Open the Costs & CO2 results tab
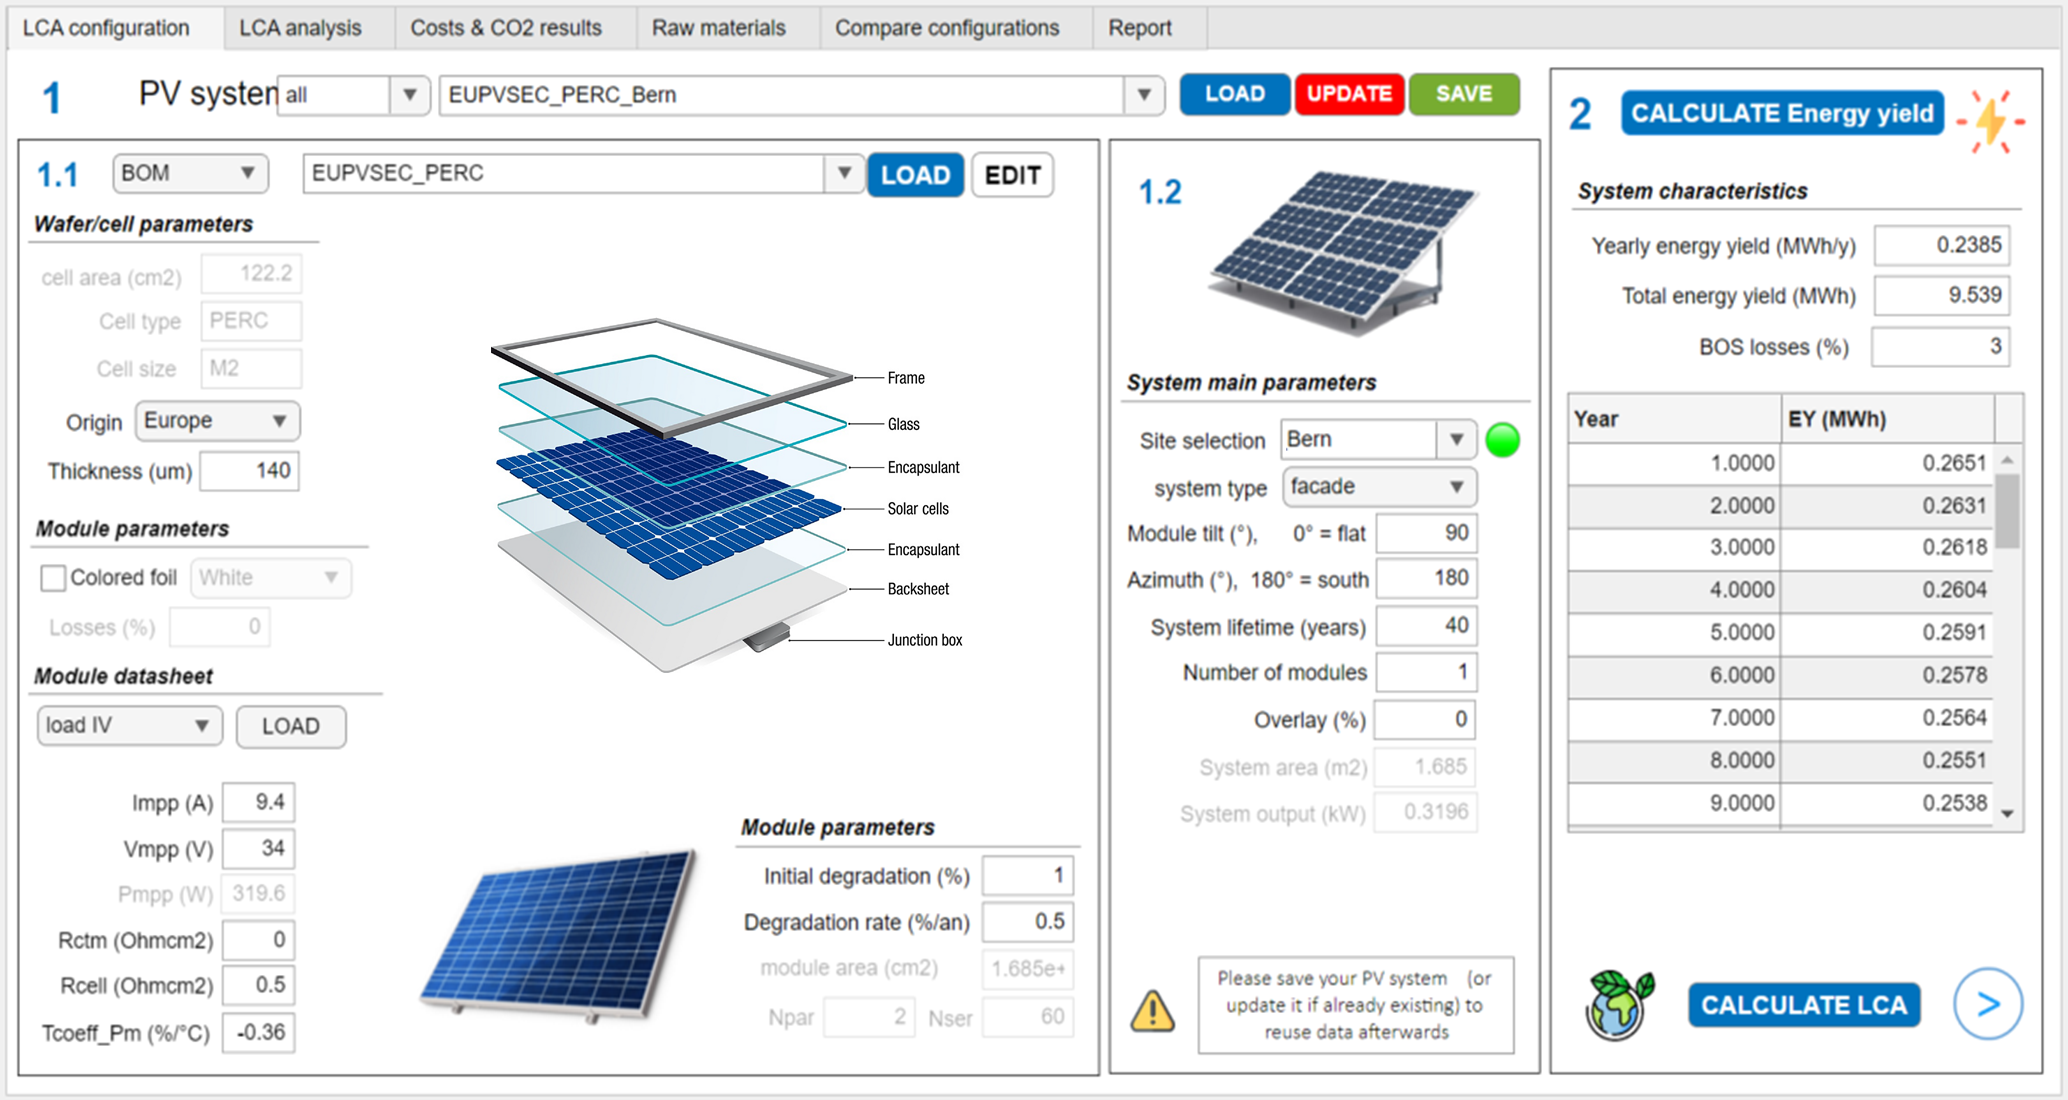Screen dimensions: 2068x1100 pos(505,27)
